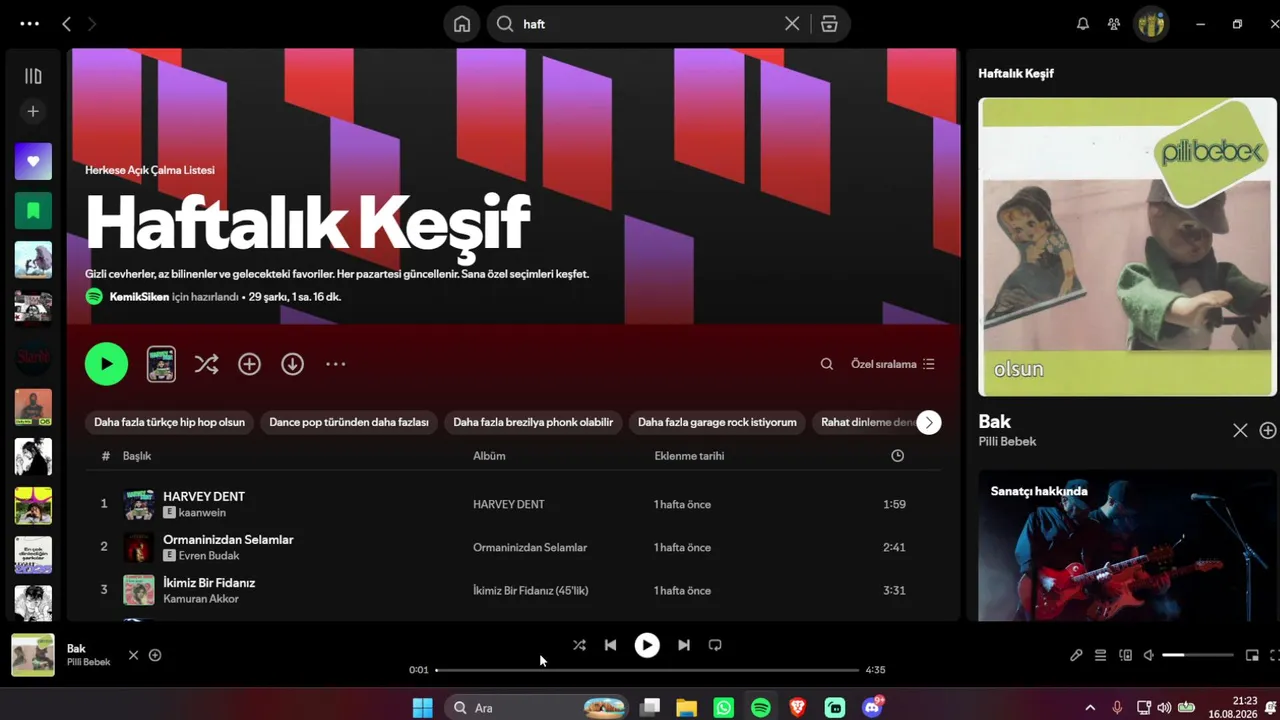Save playlist to Your Library
Screen dimensions: 1280x720
coord(249,364)
